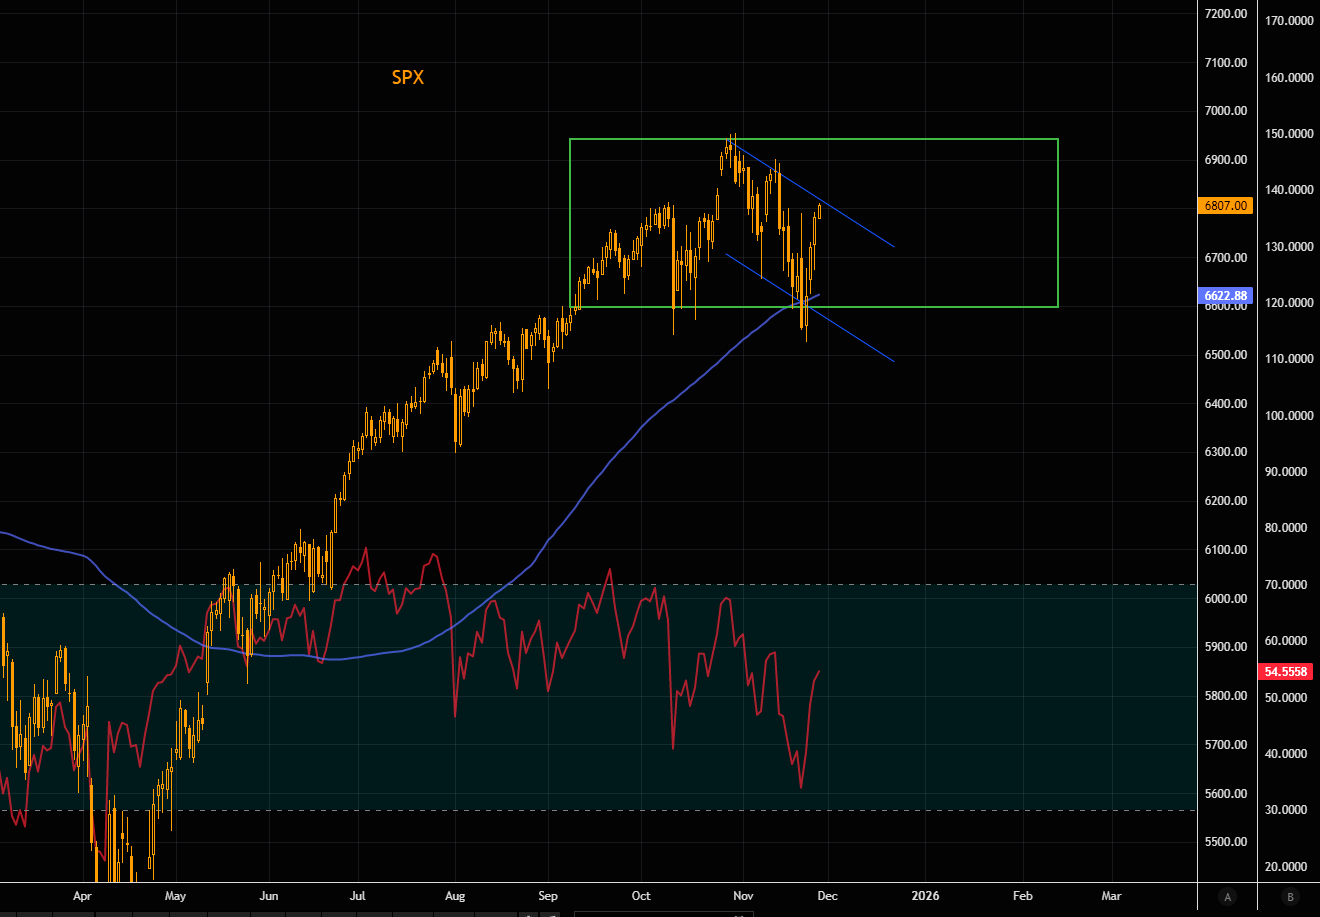Click the orange SPX text label
This screenshot has height=917, width=1320.
pos(407,77)
